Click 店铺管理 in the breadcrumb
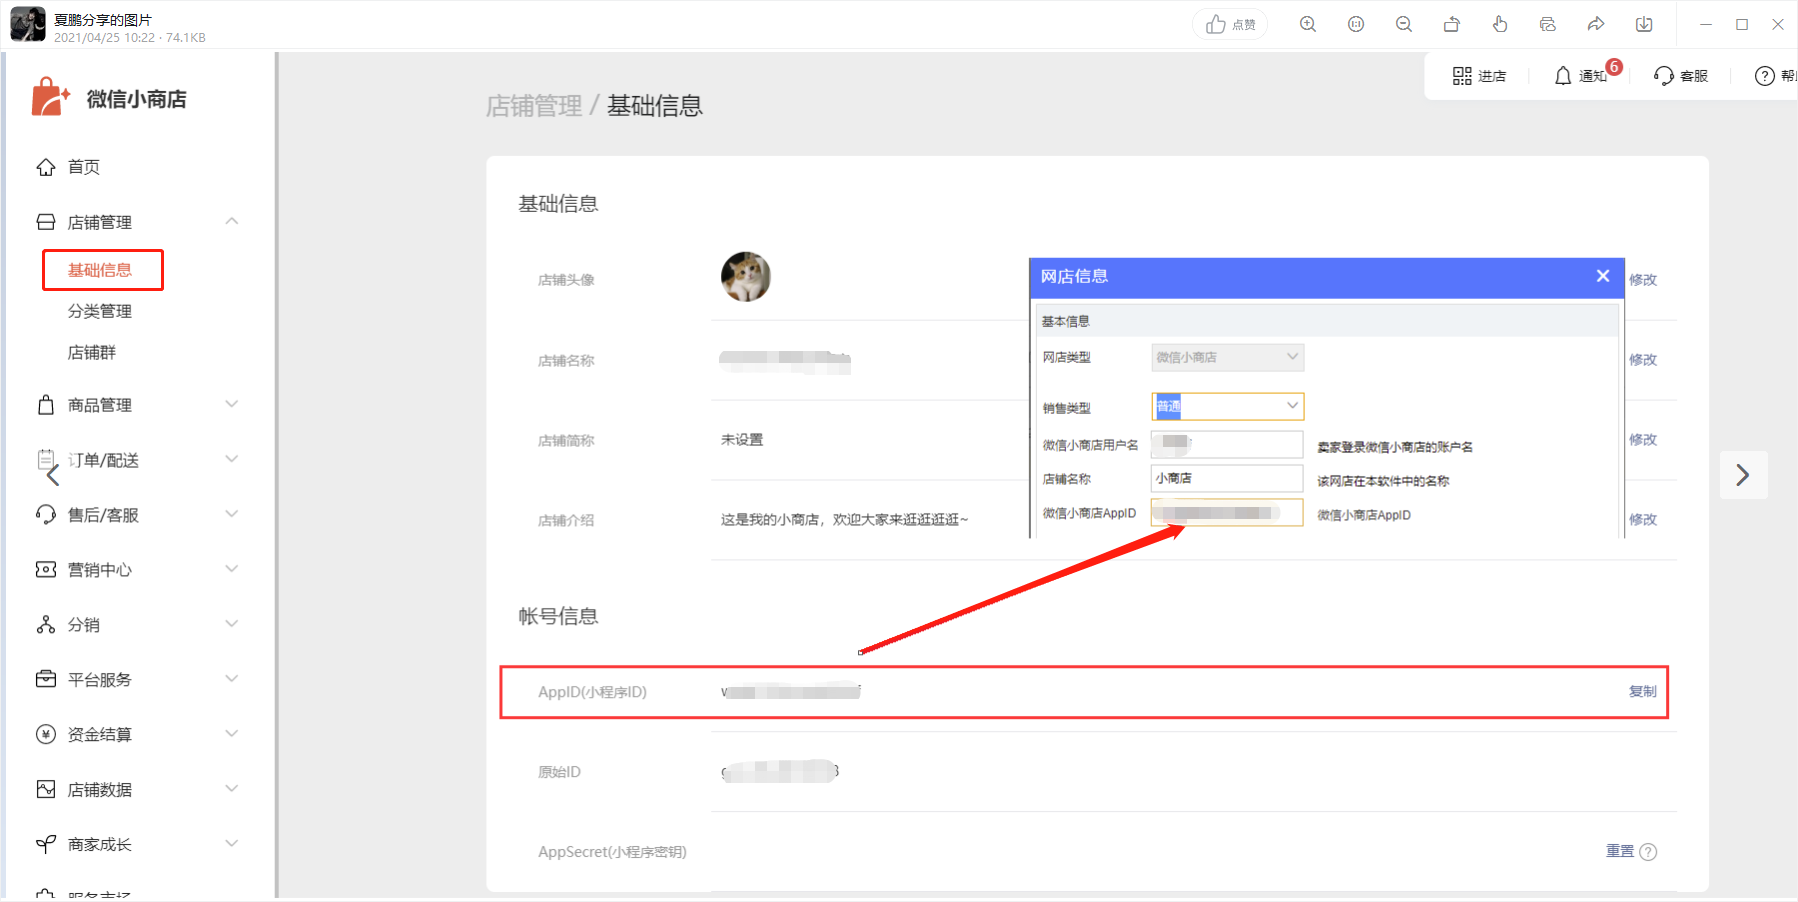 [x=534, y=106]
